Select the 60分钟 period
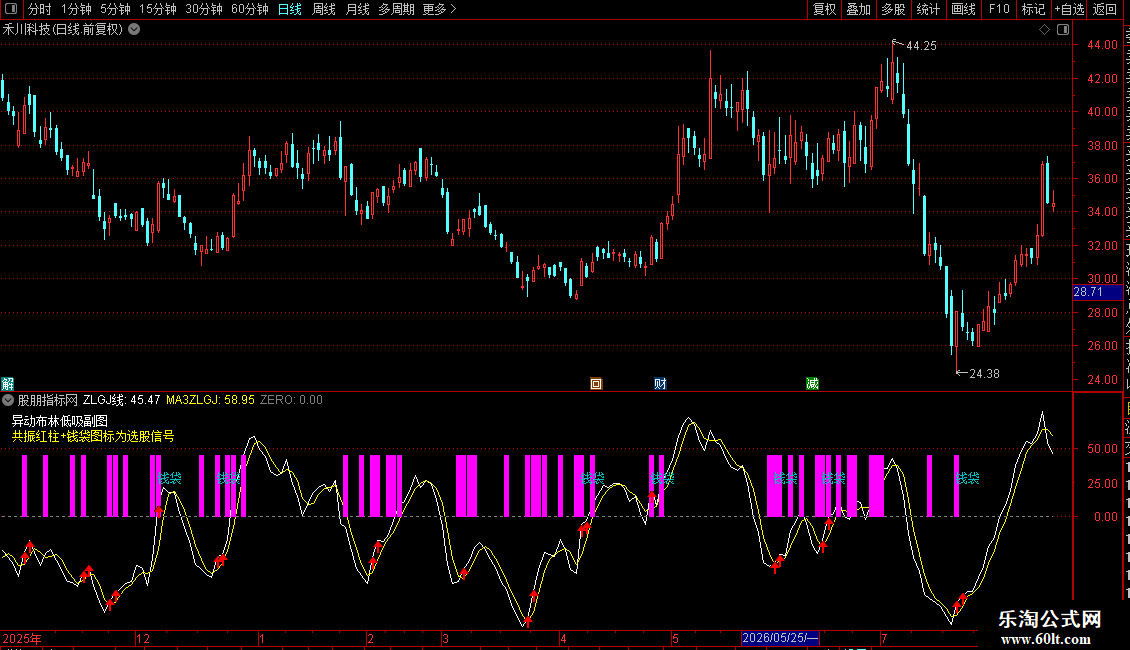Image resolution: width=1130 pixels, height=650 pixels. 250,9
